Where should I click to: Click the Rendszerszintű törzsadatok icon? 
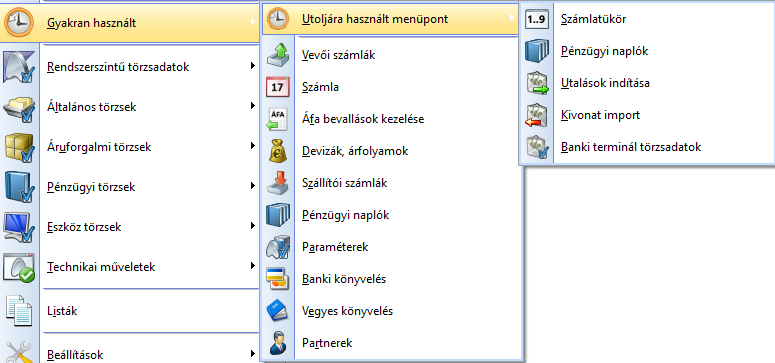pyautogui.click(x=19, y=67)
